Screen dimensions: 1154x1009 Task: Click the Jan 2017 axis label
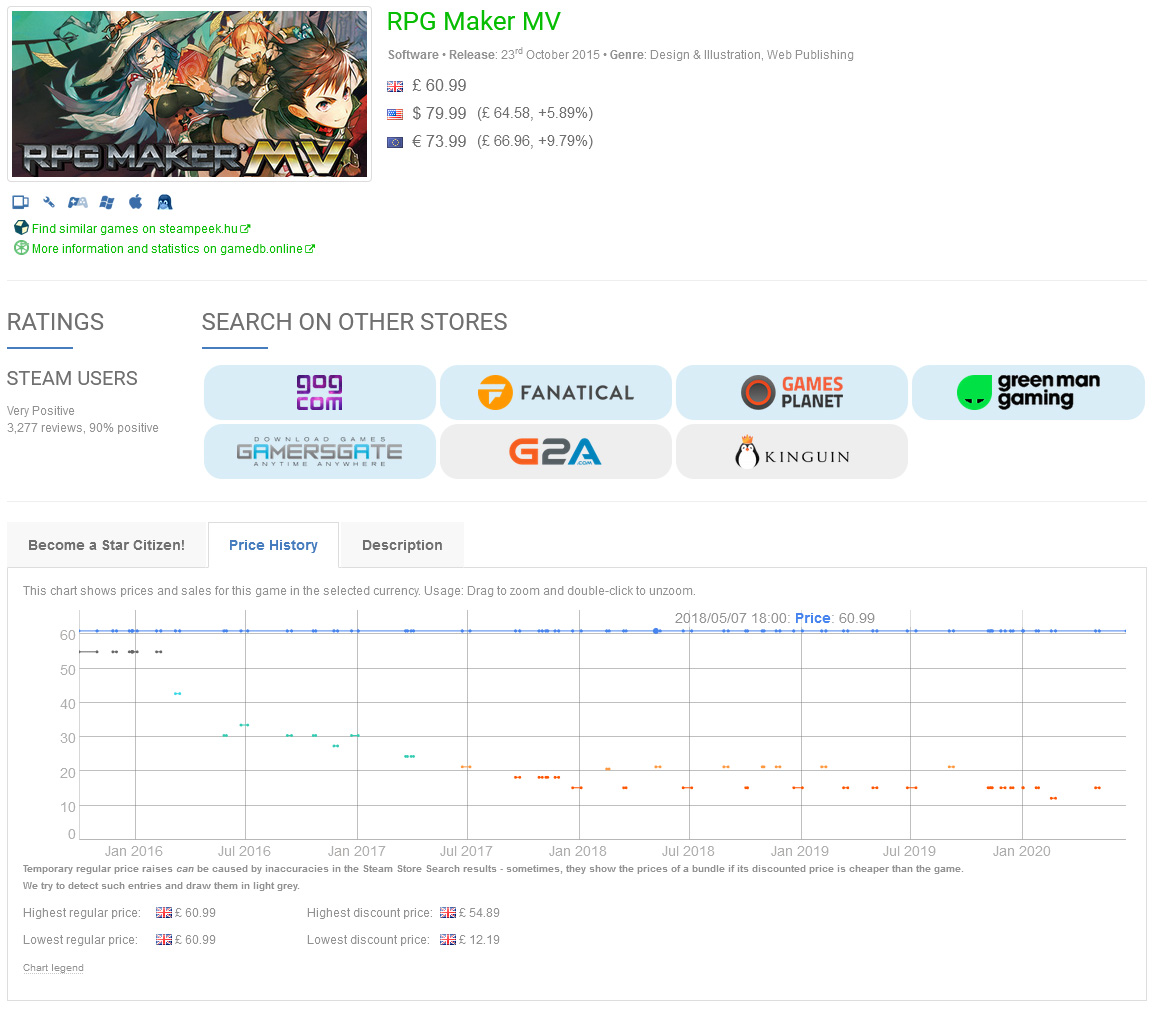pyautogui.click(x=356, y=851)
